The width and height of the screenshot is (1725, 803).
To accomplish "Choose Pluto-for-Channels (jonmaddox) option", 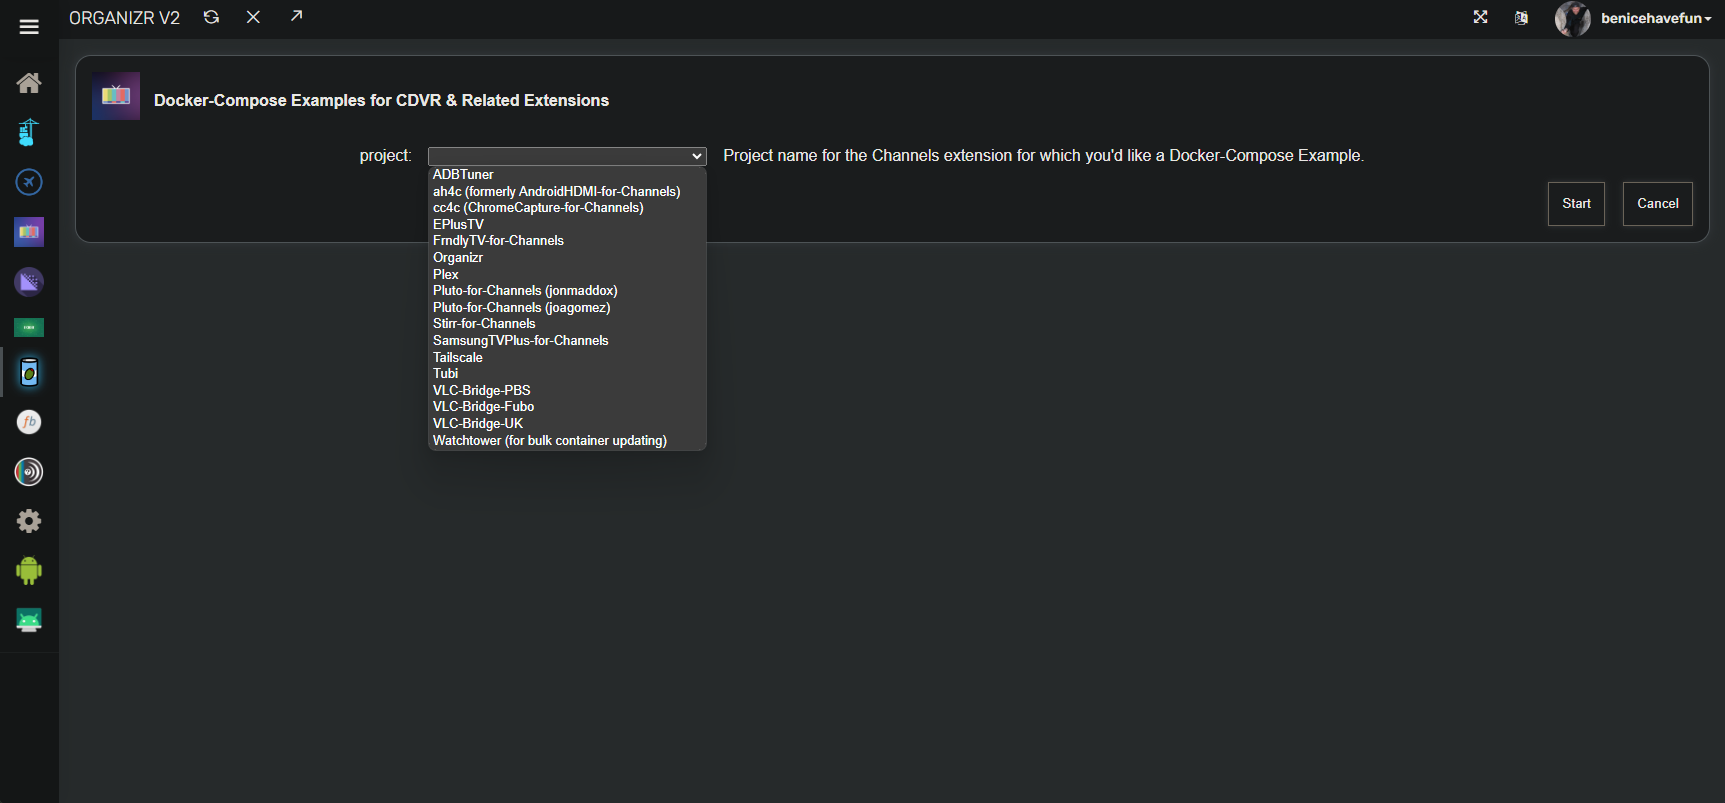I will [x=525, y=291].
